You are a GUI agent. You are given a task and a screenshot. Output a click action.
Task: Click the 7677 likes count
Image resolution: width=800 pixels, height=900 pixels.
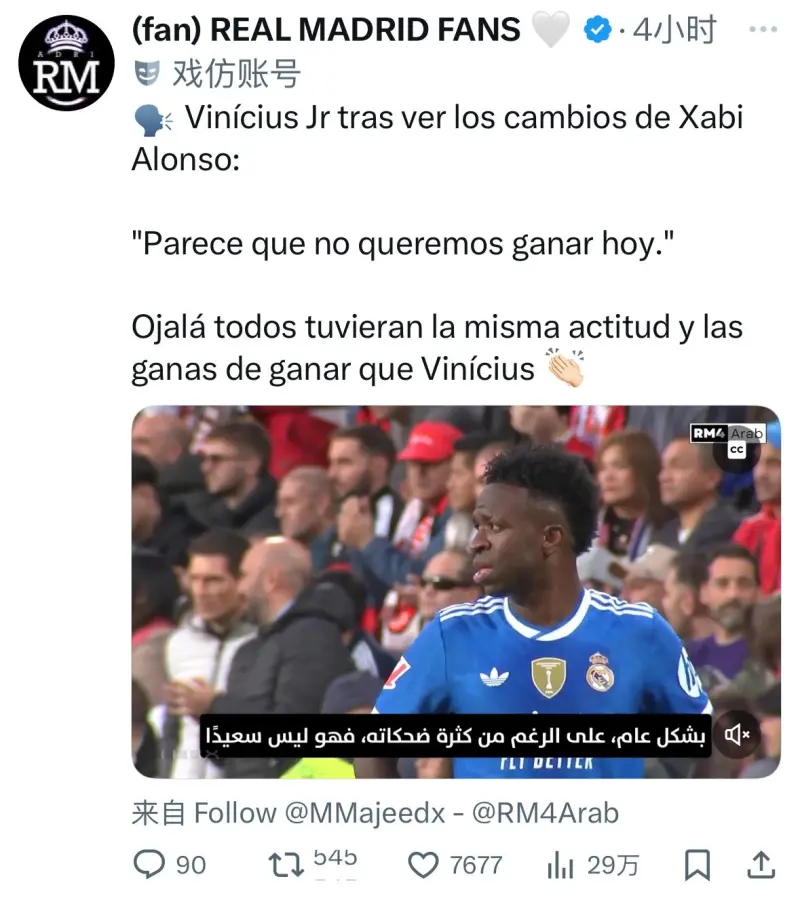click(x=476, y=864)
